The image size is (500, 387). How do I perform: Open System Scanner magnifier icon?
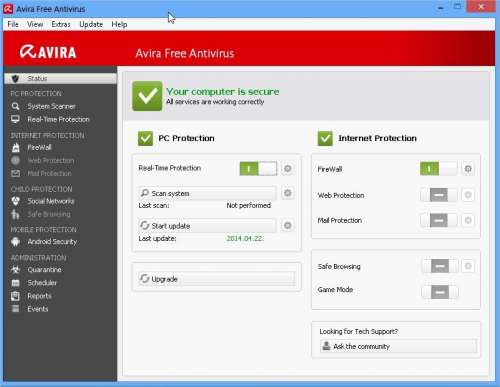(15, 106)
